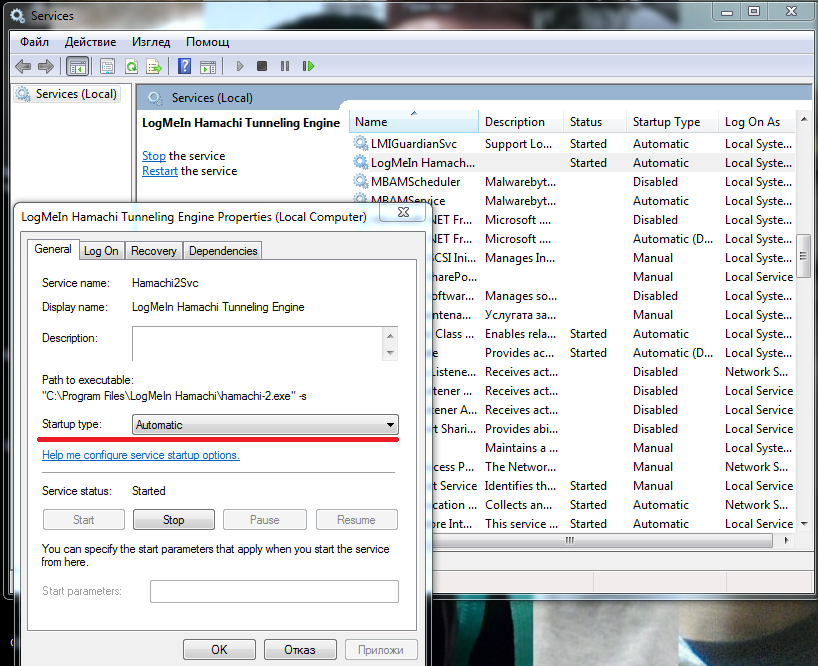Click the hamachi-2.exe executable path text
Viewport: 818px width, 666px height.
(x=174, y=396)
